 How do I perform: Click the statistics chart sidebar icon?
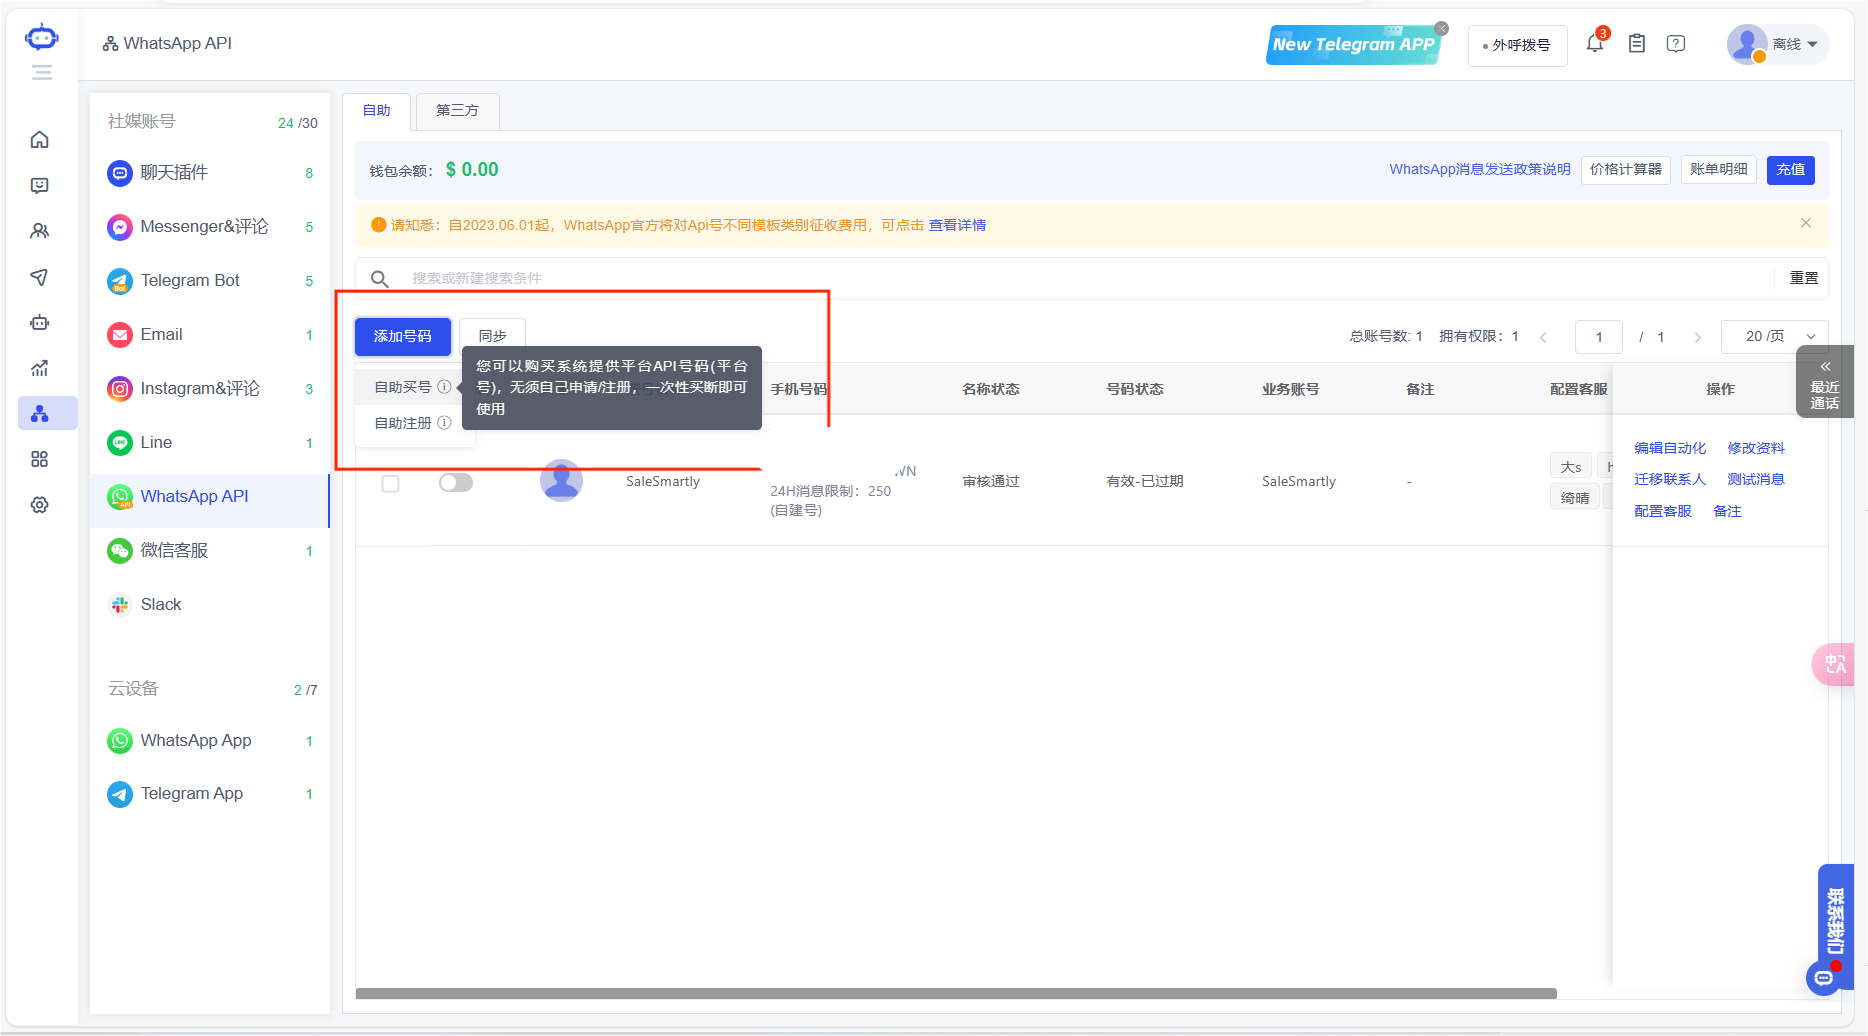tap(40, 368)
